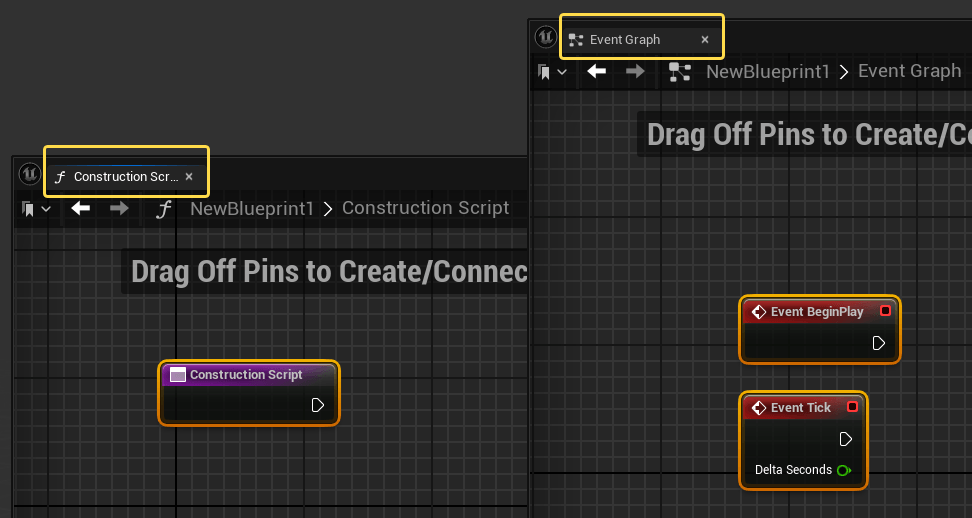Go forward in Event Graph navigation history
Image resolution: width=972 pixels, height=518 pixels.
[635, 71]
